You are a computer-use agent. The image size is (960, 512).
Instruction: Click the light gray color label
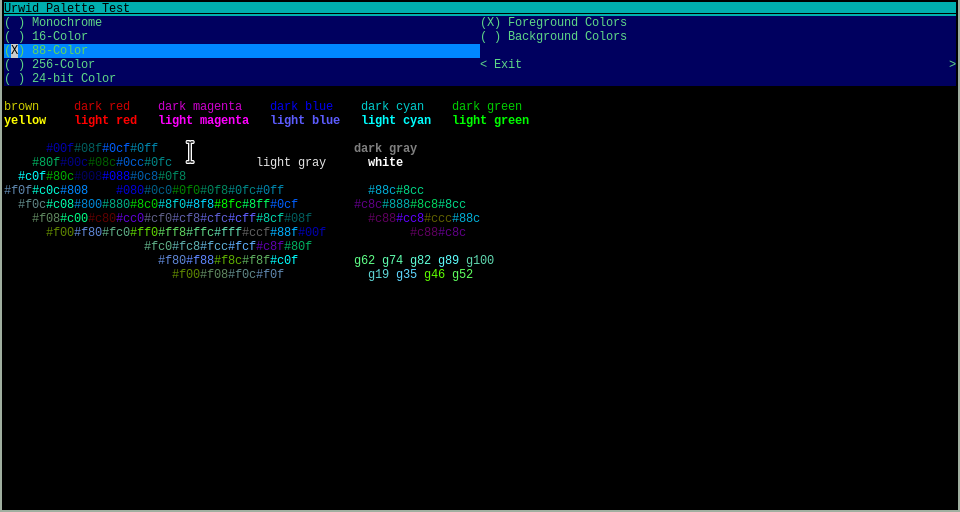click(x=291, y=163)
